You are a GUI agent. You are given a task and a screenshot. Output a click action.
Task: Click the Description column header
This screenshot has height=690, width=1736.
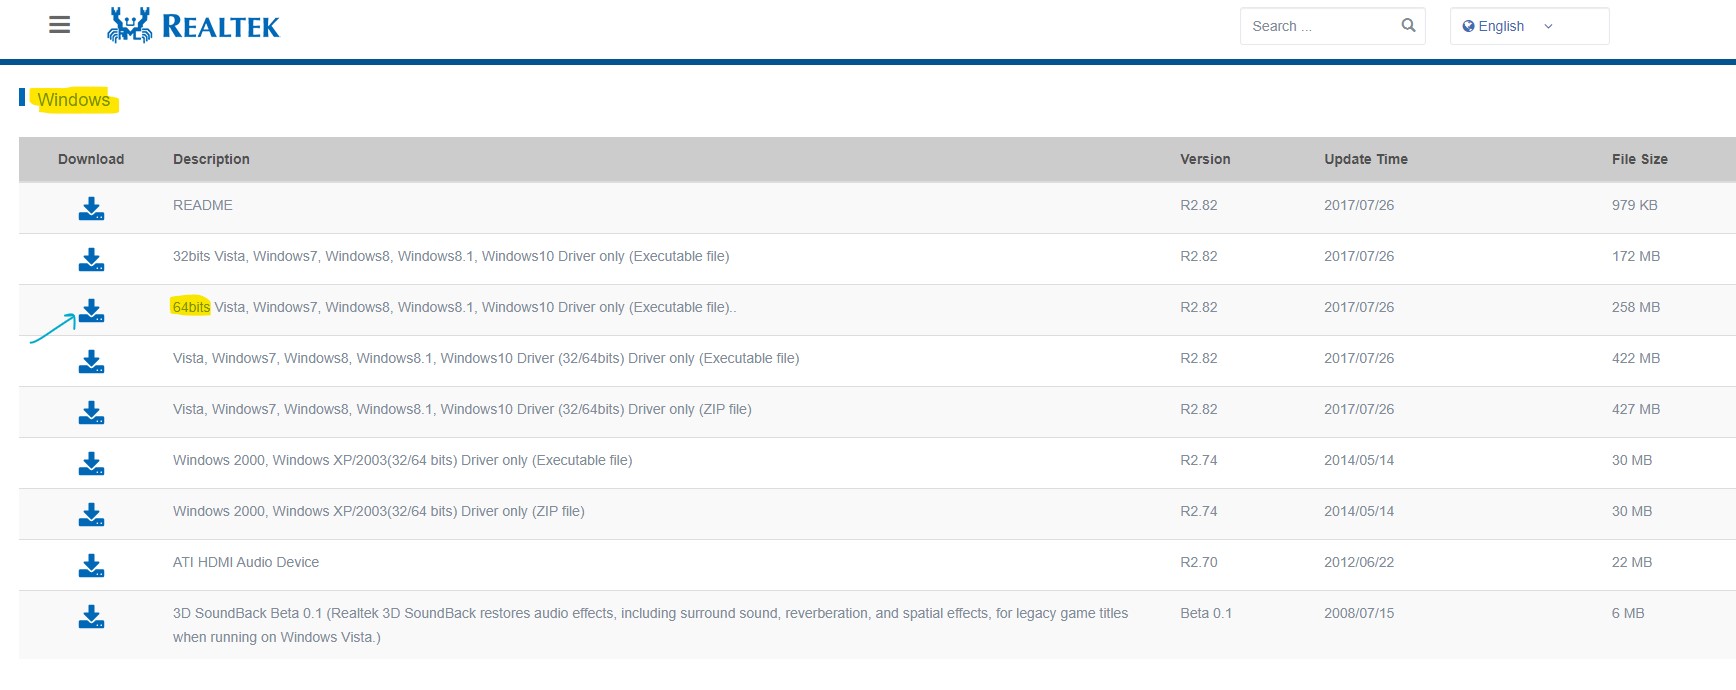(211, 159)
